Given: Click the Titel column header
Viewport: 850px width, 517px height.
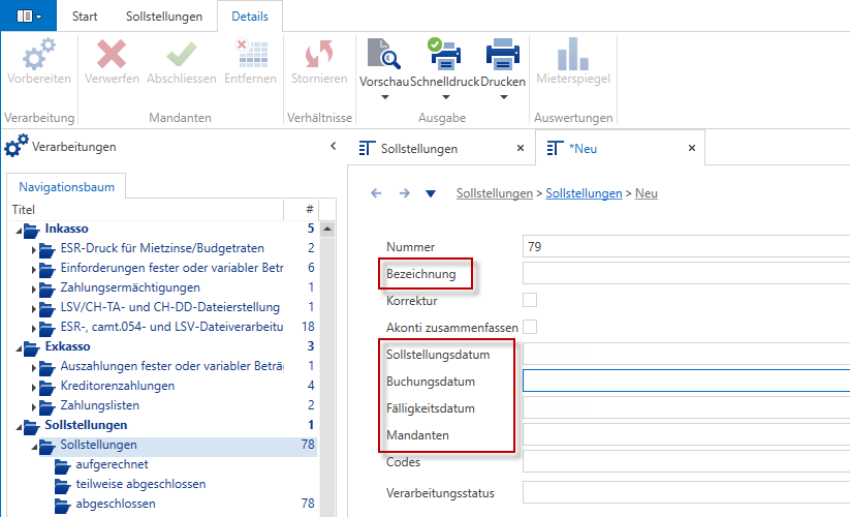Looking at the screenshot, I should tap(146, 210).
